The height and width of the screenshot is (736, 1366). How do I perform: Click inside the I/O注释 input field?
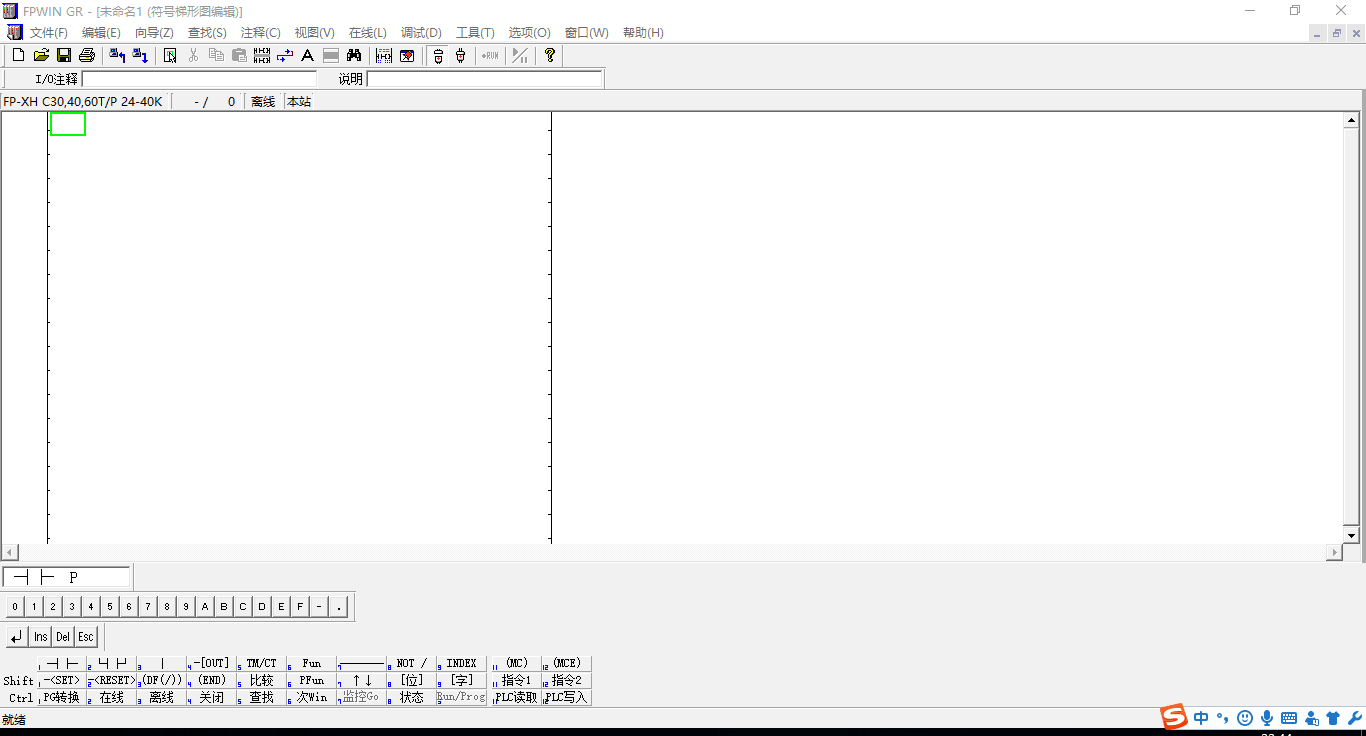coord(199,79)
